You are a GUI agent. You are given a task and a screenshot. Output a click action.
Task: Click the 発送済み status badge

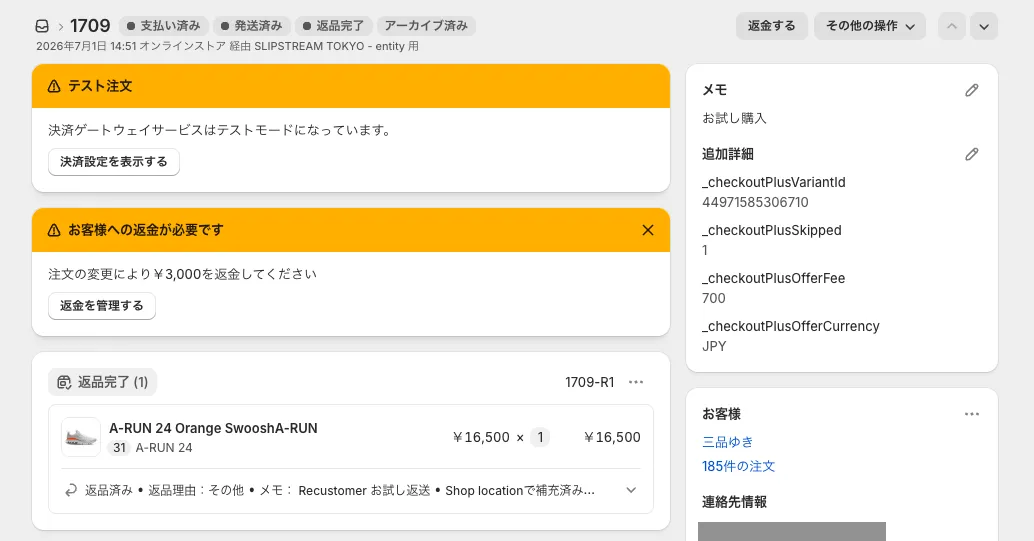tap(252, 26)
